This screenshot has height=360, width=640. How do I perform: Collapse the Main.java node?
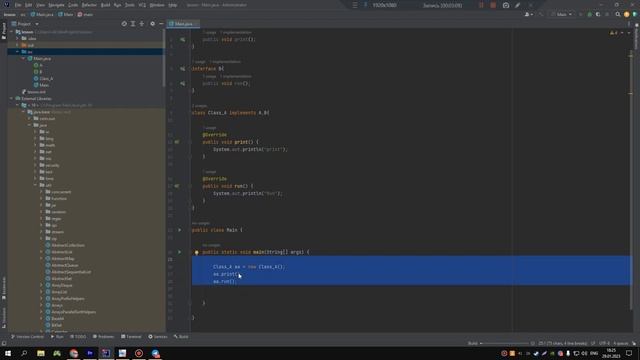coord(23,58)
